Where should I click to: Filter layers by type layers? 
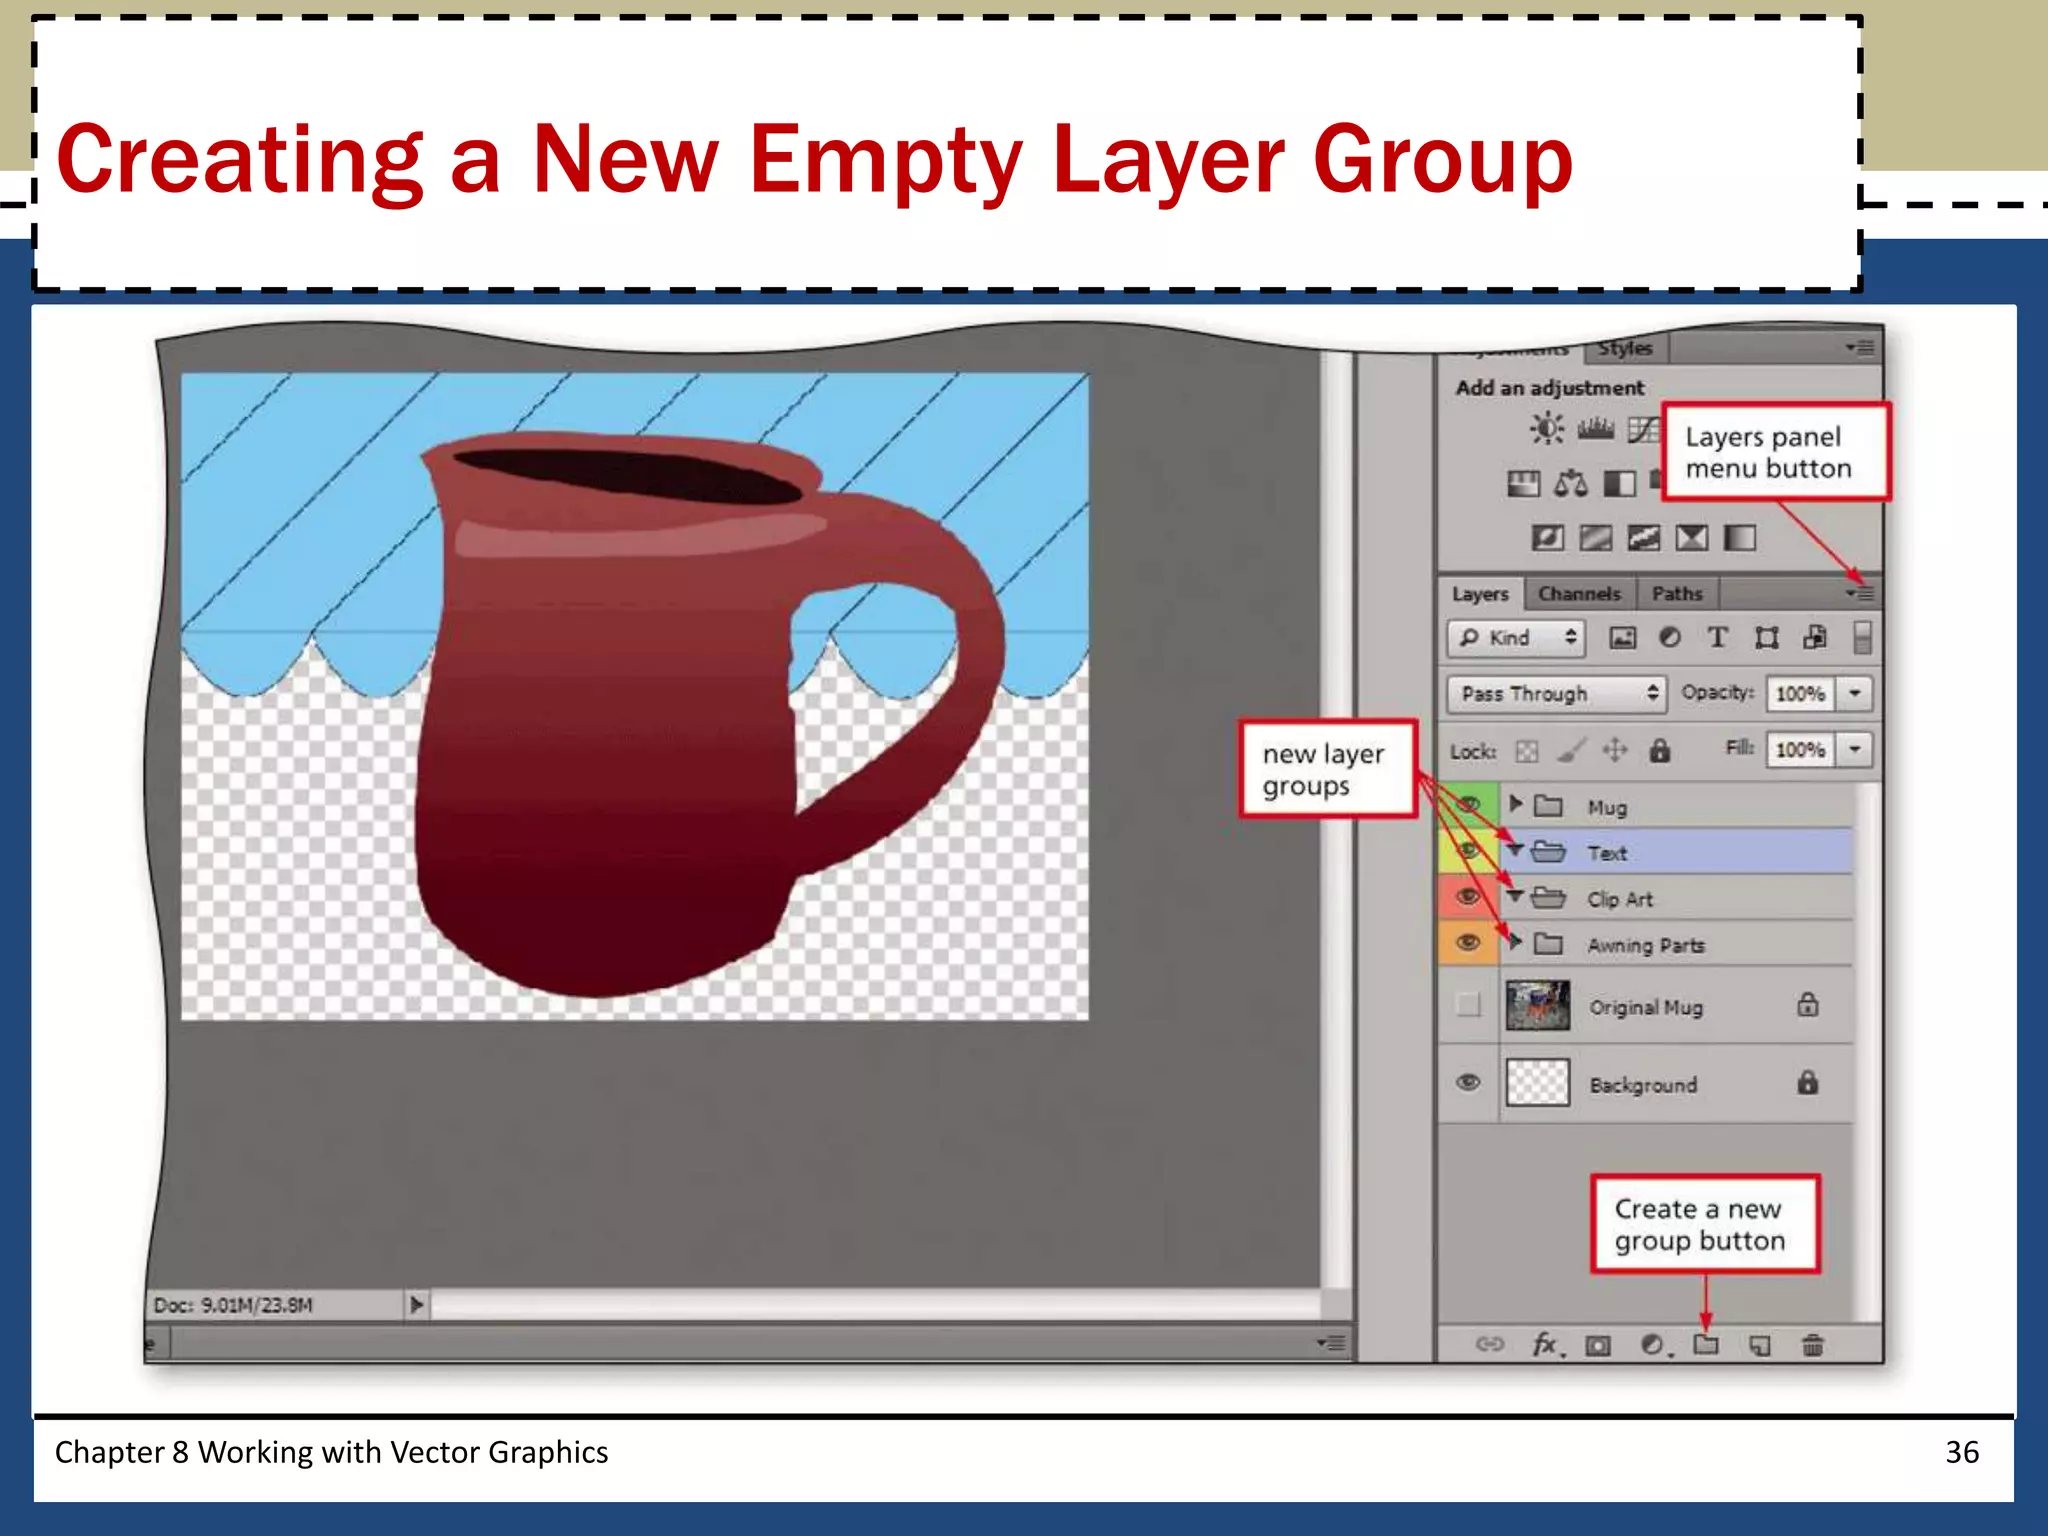click(1718, 638)
